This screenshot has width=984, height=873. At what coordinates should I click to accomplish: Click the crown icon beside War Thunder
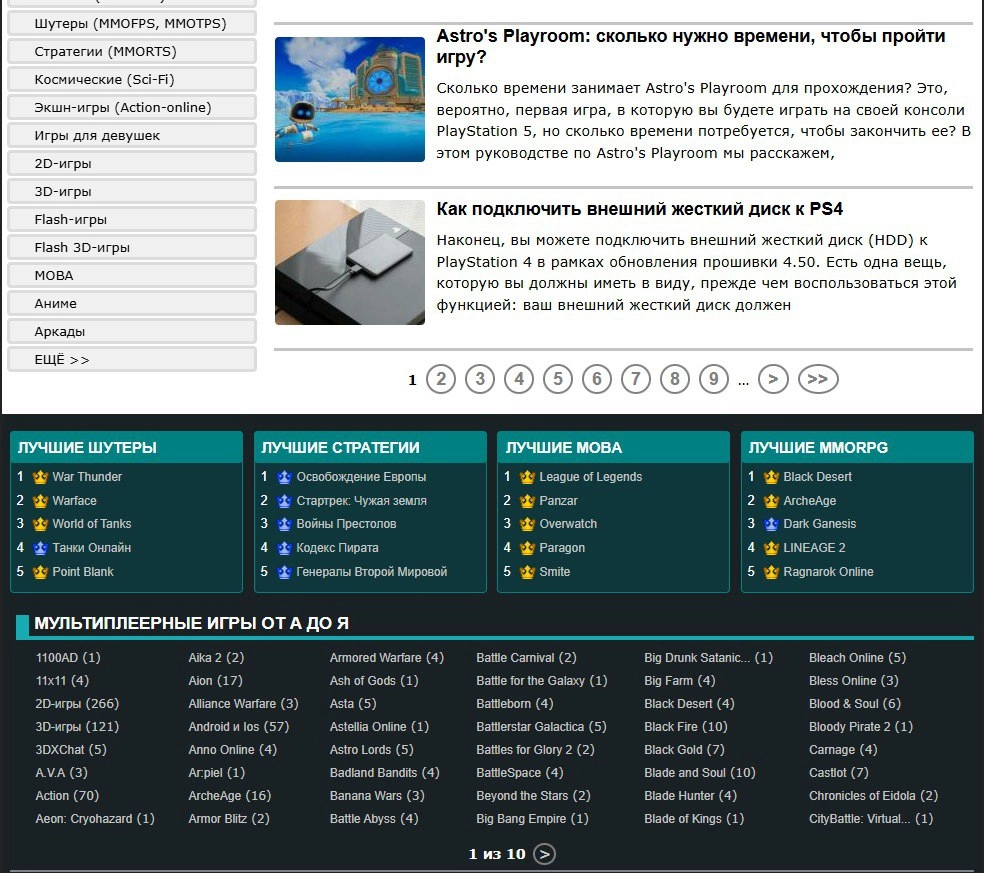(x=40, y=477)
